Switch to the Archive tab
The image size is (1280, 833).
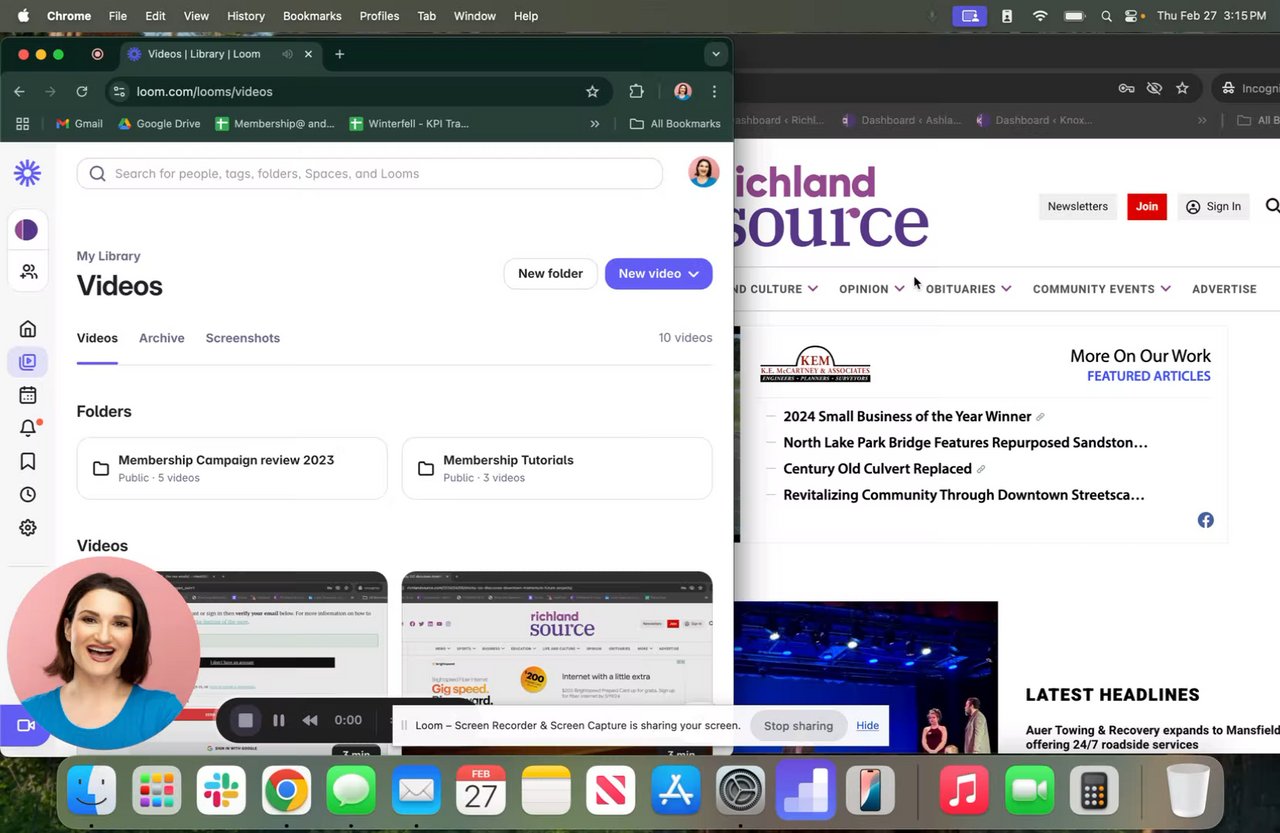(162, 338)
